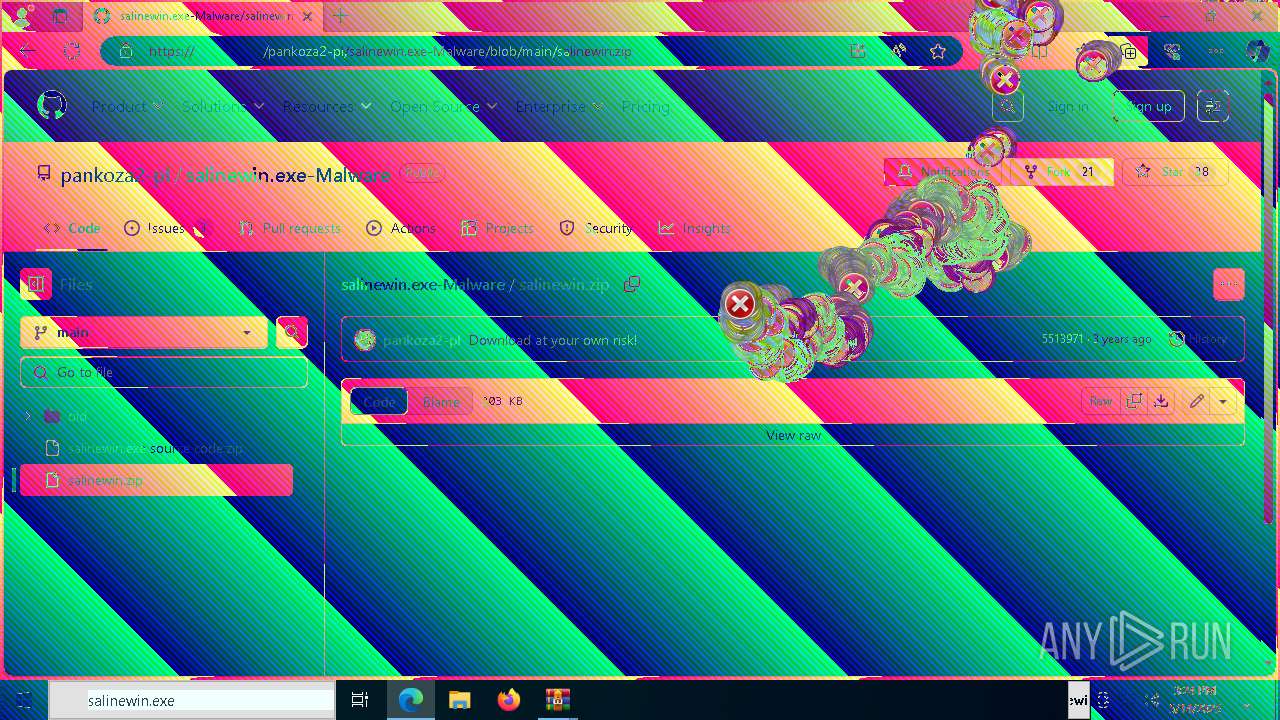Select salinewin.zip in file tree
The width and height of the screenshot is (1280, 720).
tap(156, 480)
